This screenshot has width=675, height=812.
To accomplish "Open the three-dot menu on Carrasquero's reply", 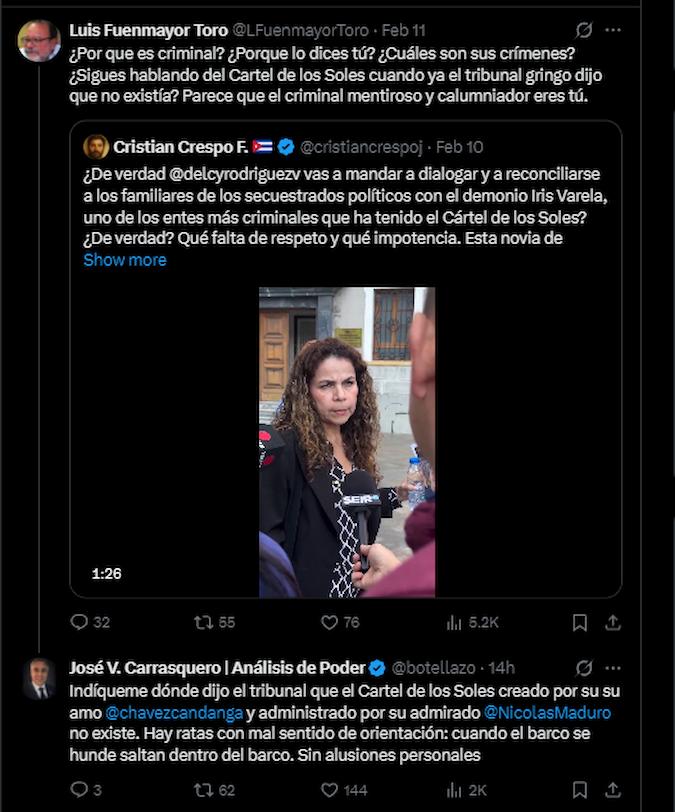I will 613,668.
